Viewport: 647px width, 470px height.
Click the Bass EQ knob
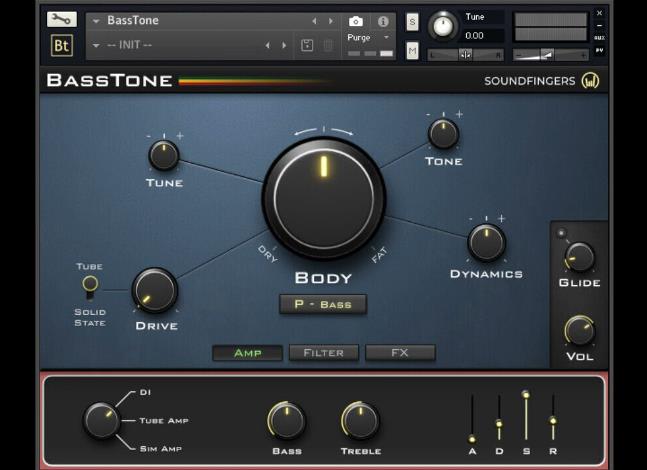click(286, 421)
